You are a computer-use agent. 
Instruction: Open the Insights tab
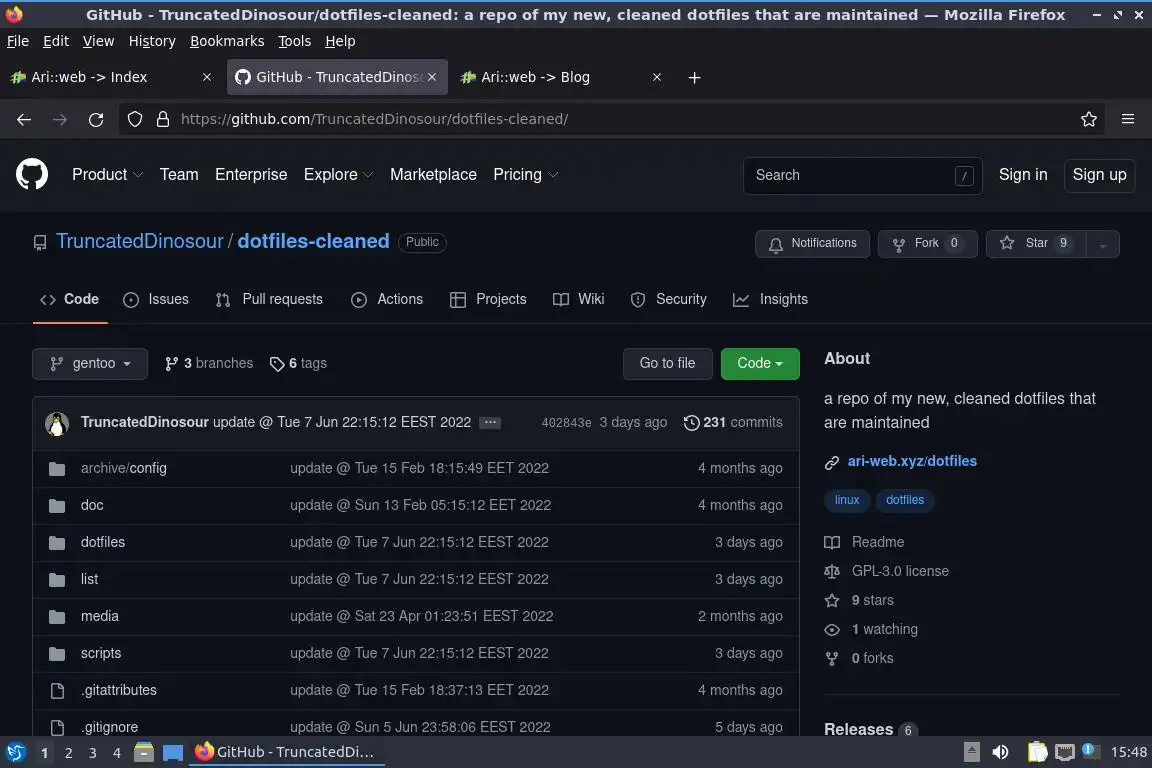coord(770,300)
